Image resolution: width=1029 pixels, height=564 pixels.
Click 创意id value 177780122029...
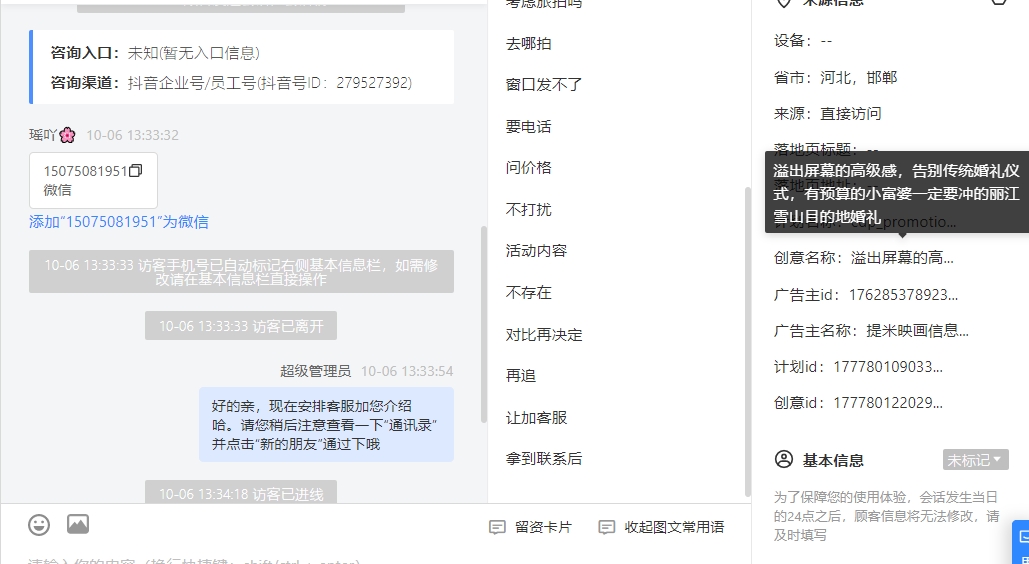[x=888, y=403]
